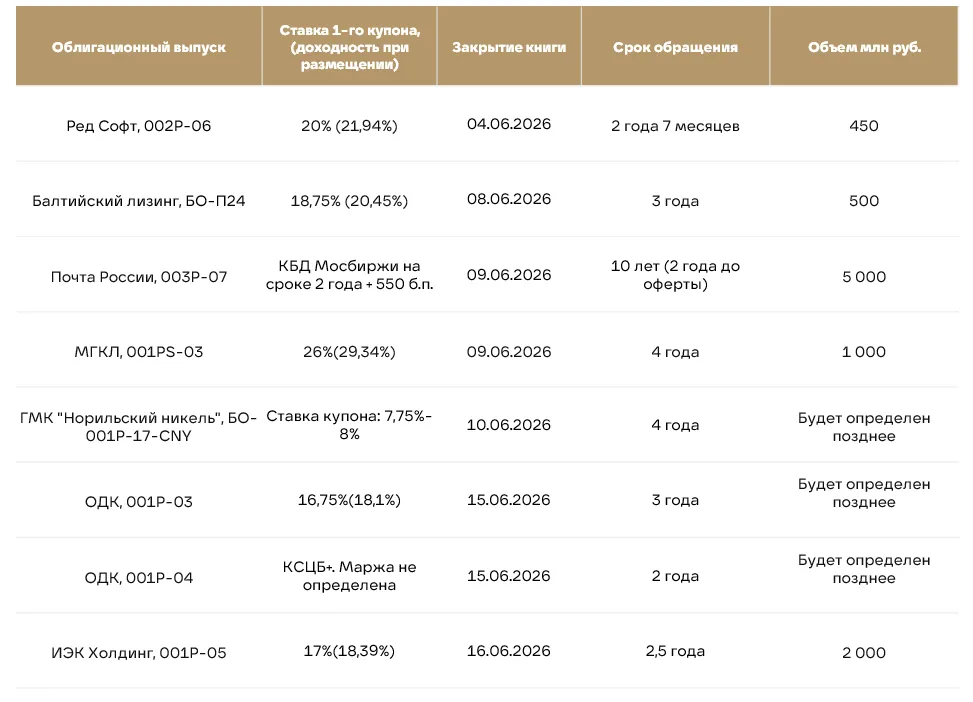This screenshot has width=973, height=702.
Task: Select the 'Срок обращения' column header
Action: (675, 47)
